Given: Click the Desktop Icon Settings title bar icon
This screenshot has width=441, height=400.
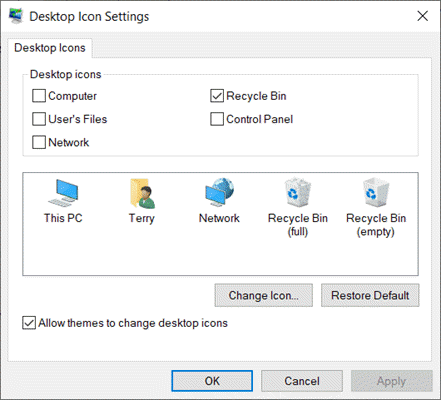Looking at the screenshot, I should (x=16, y=16).
